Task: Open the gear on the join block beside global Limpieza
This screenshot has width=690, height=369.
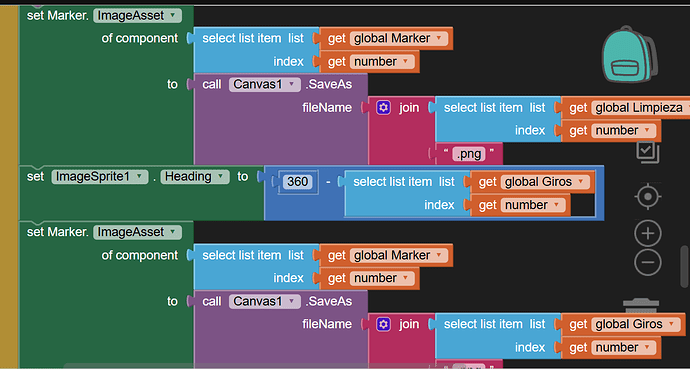Action: pyautogui.click(x=384, y=108)
